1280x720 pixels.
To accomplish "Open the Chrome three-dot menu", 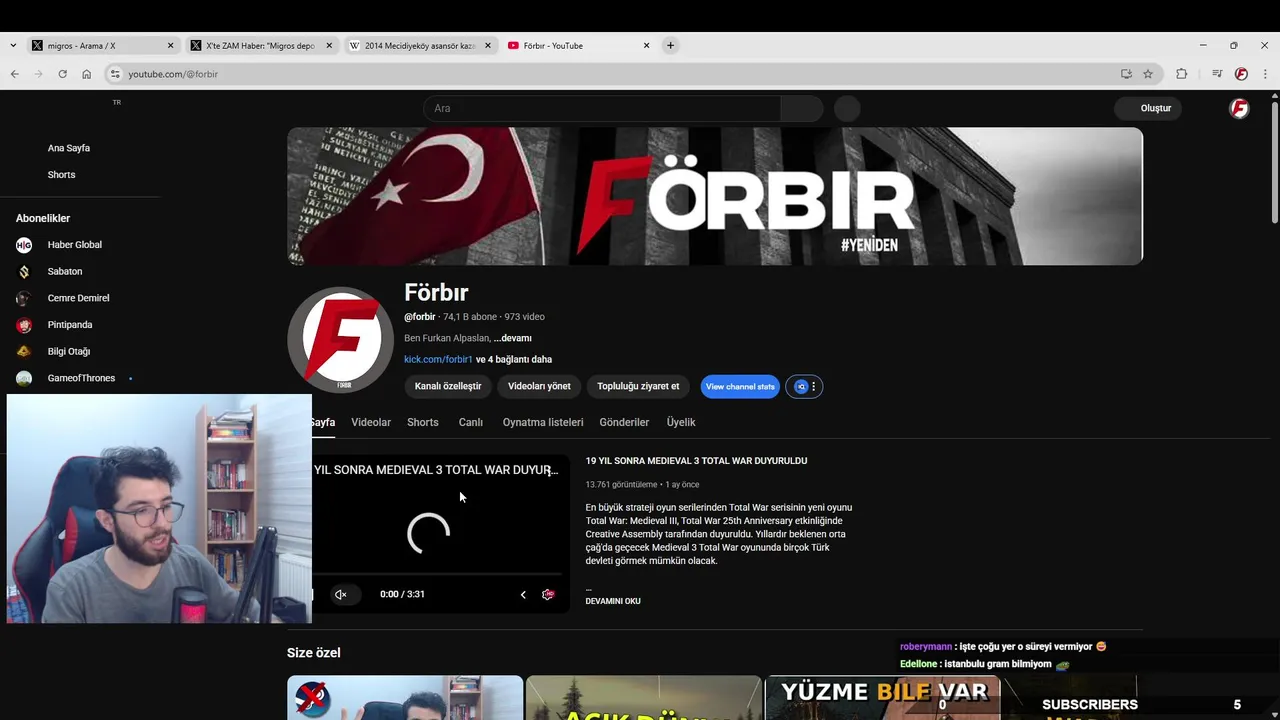I will 1265,74.
